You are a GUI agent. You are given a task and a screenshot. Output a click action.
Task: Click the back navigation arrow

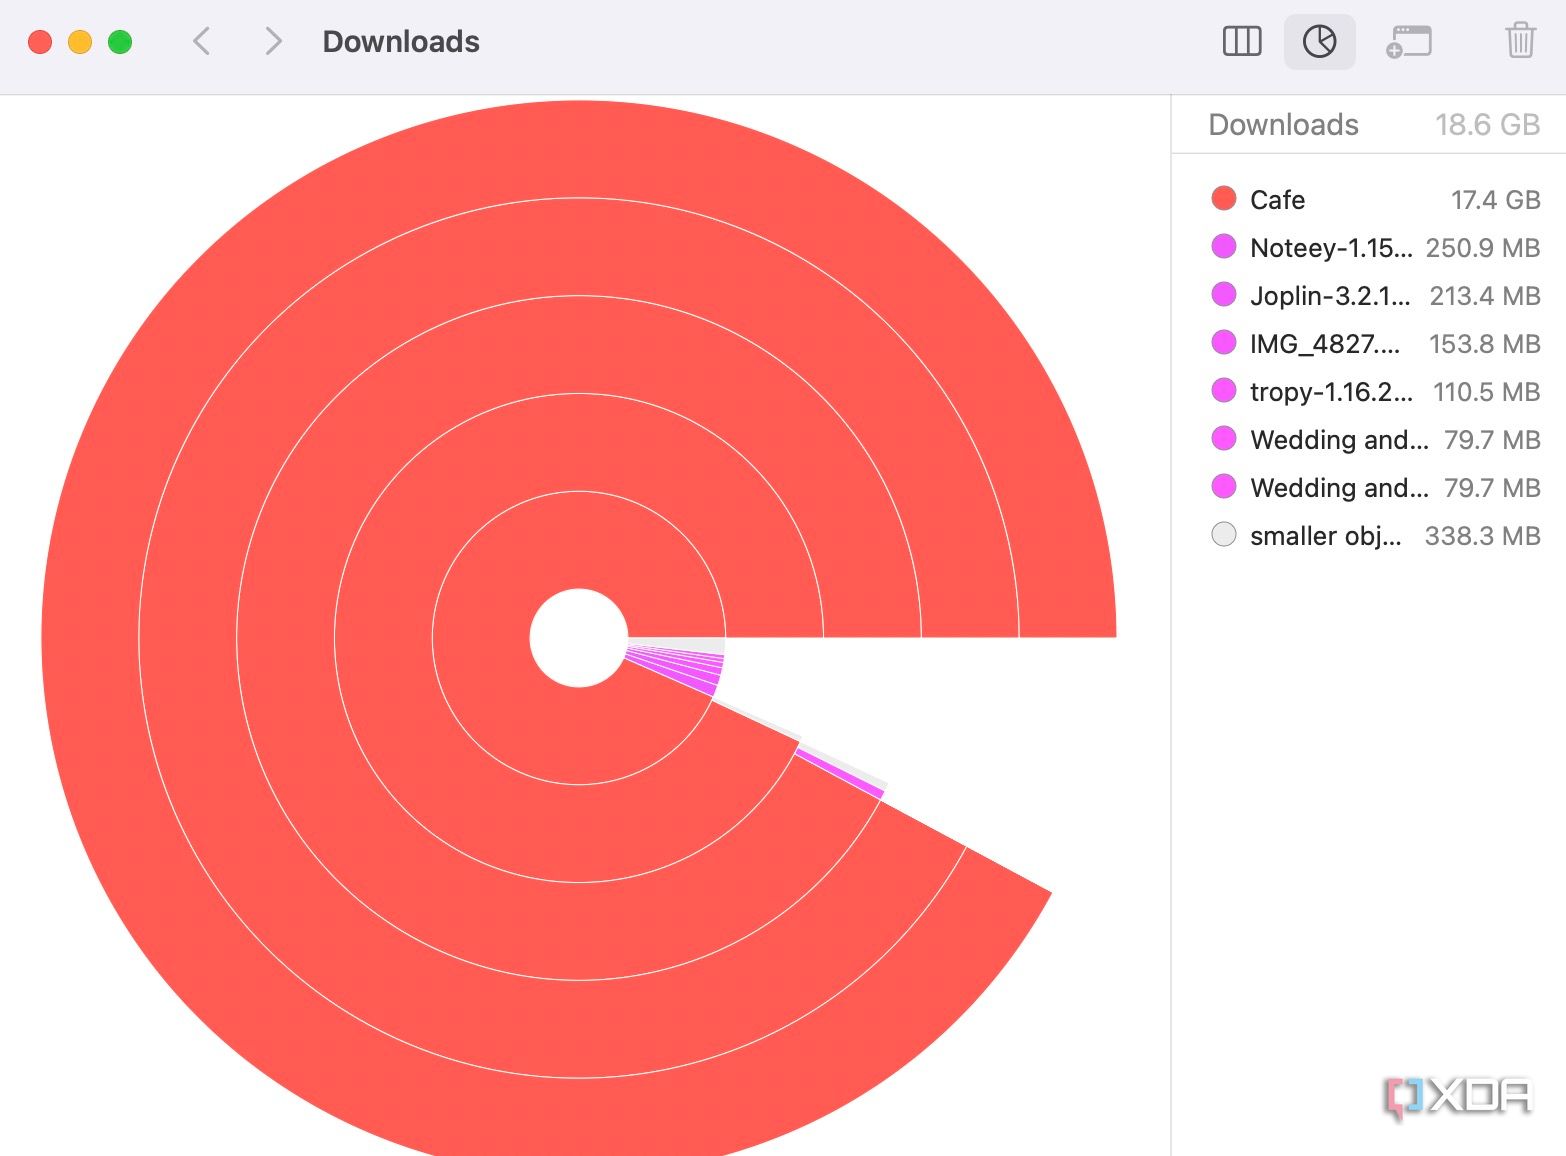pyautogui.click(x=201, y=41)
